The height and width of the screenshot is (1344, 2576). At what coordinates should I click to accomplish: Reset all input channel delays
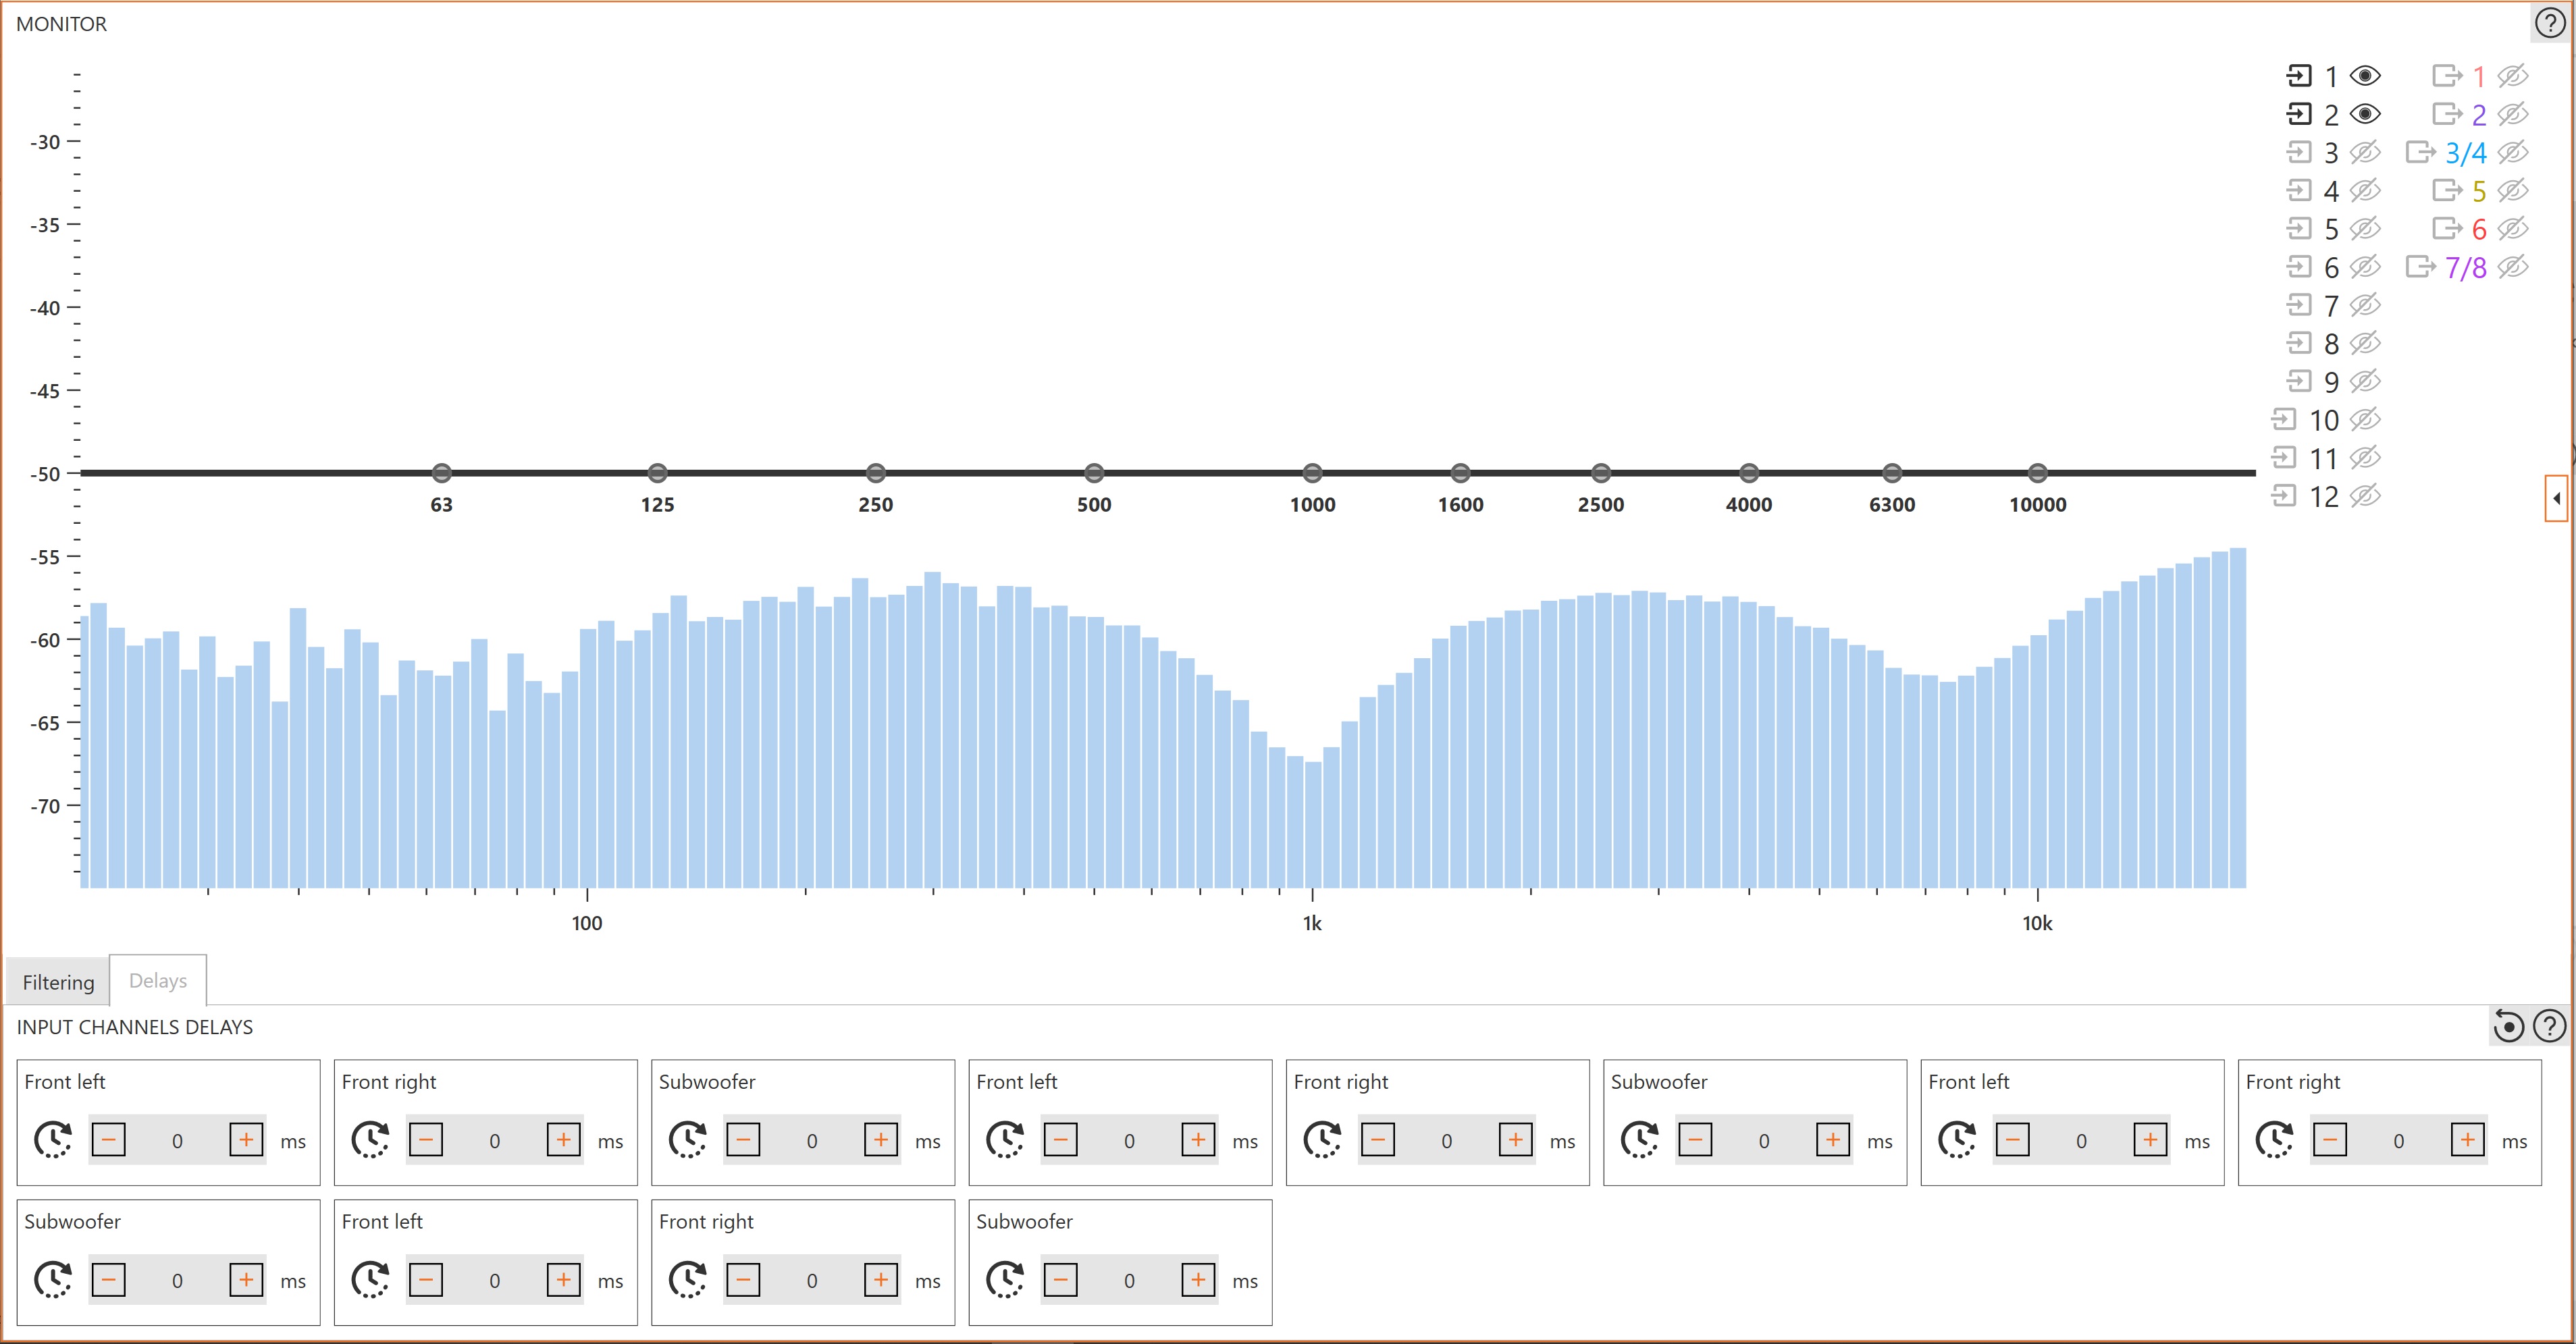point(2508,1026)
